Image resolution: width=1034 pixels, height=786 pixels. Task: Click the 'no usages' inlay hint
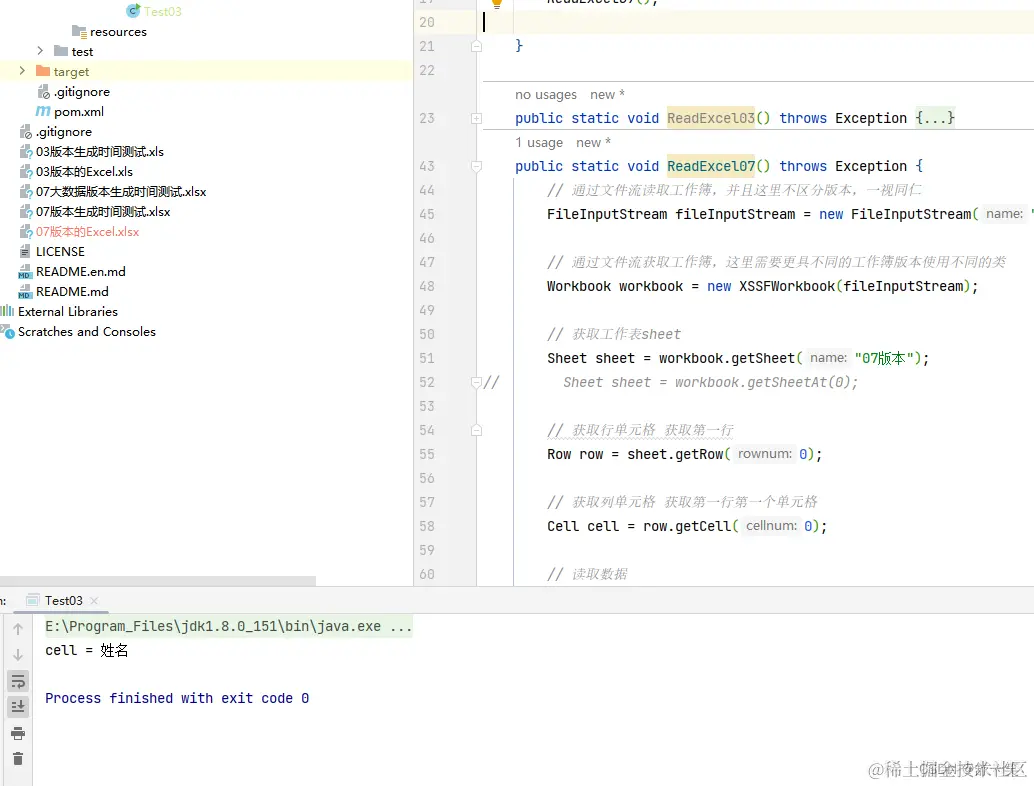point(546,94)
